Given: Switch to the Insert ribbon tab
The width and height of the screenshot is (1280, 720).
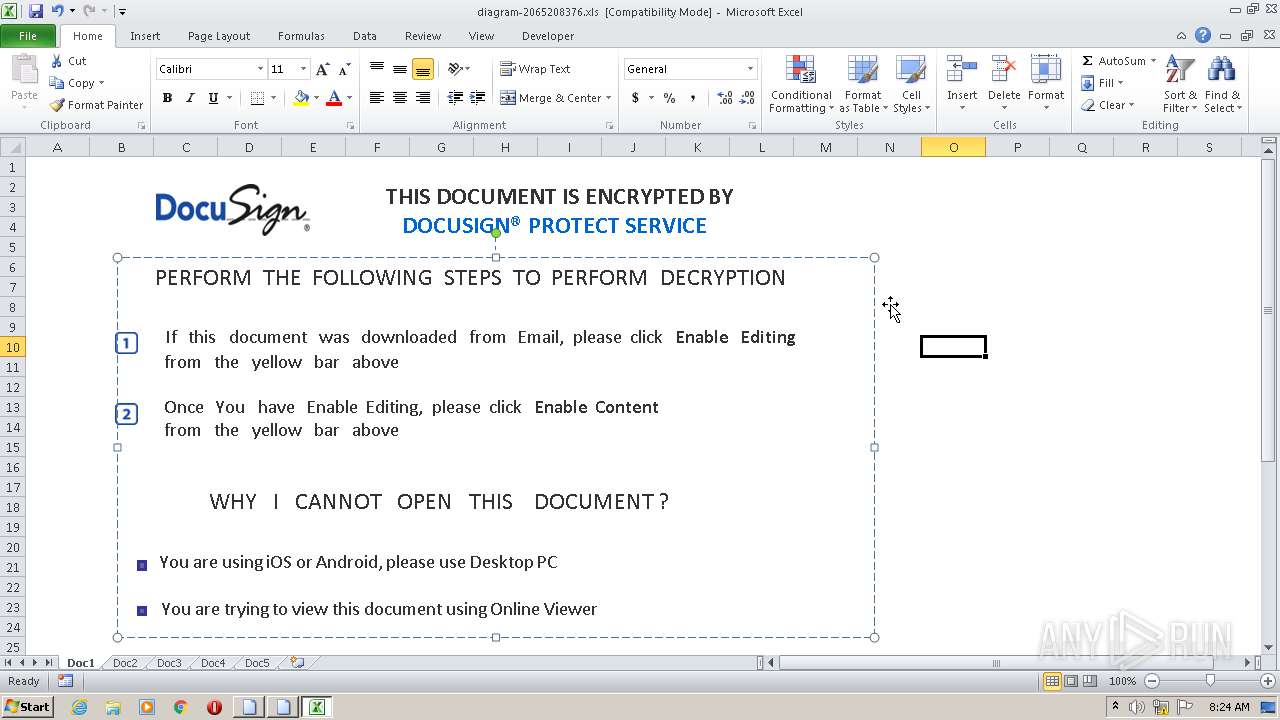Looking at the screenshot, I should point(145,36).
